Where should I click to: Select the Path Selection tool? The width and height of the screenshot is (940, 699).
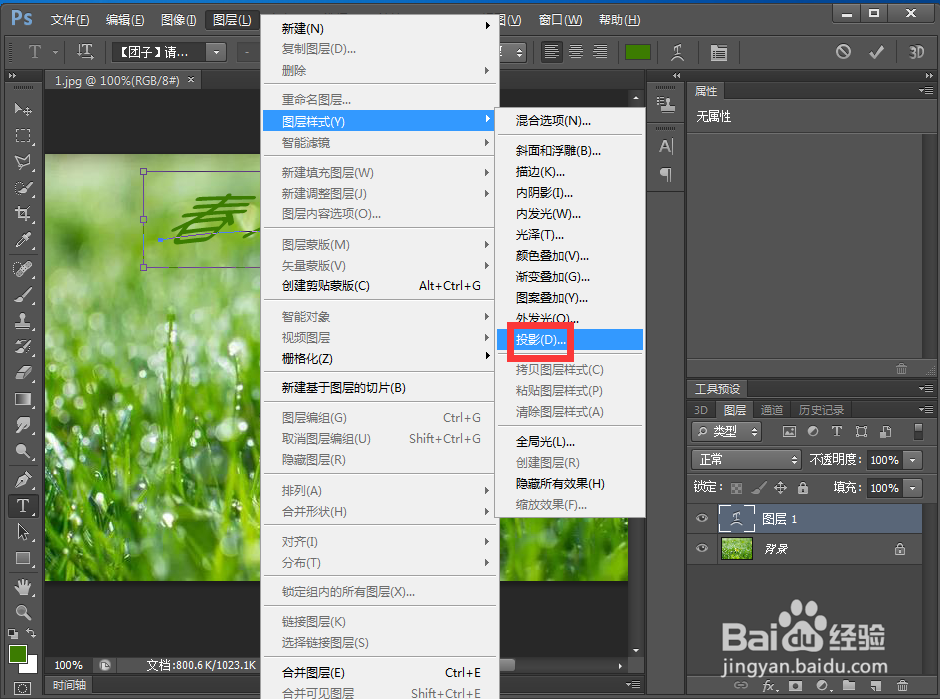tap(23, 532)
